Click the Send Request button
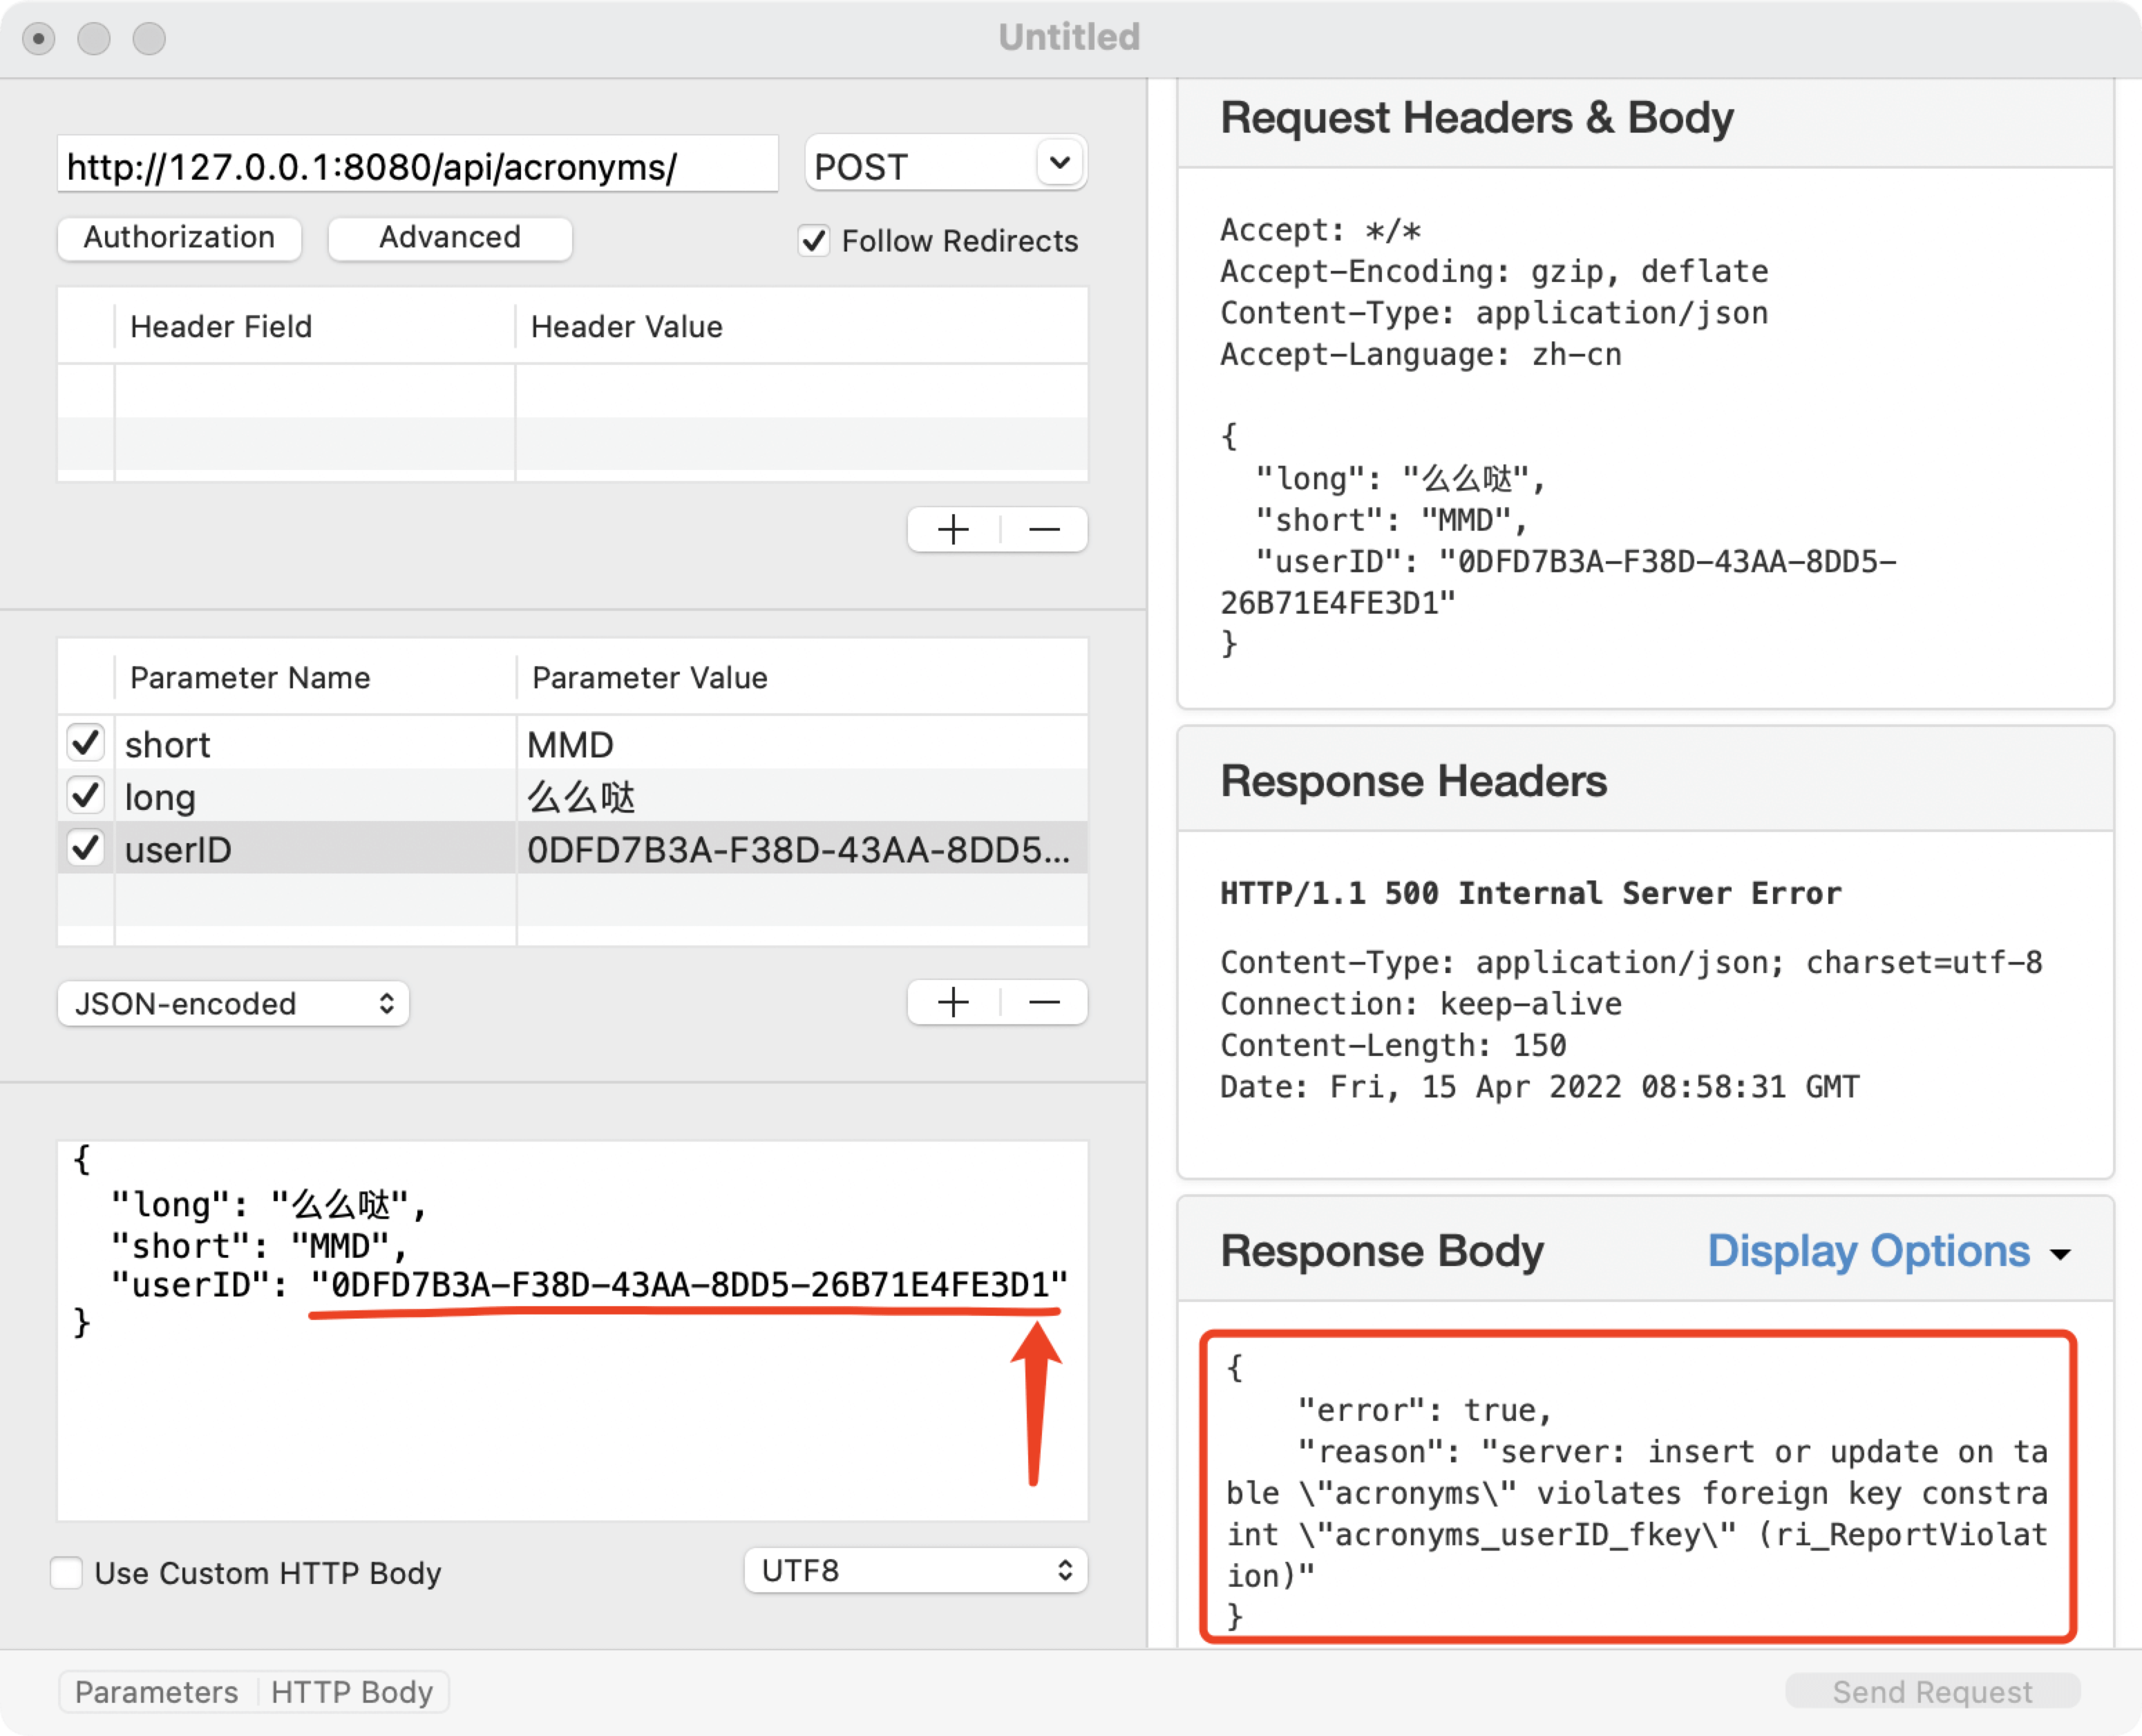The height and width of the screenshot is (1736, 2142). [1932, 1692]
